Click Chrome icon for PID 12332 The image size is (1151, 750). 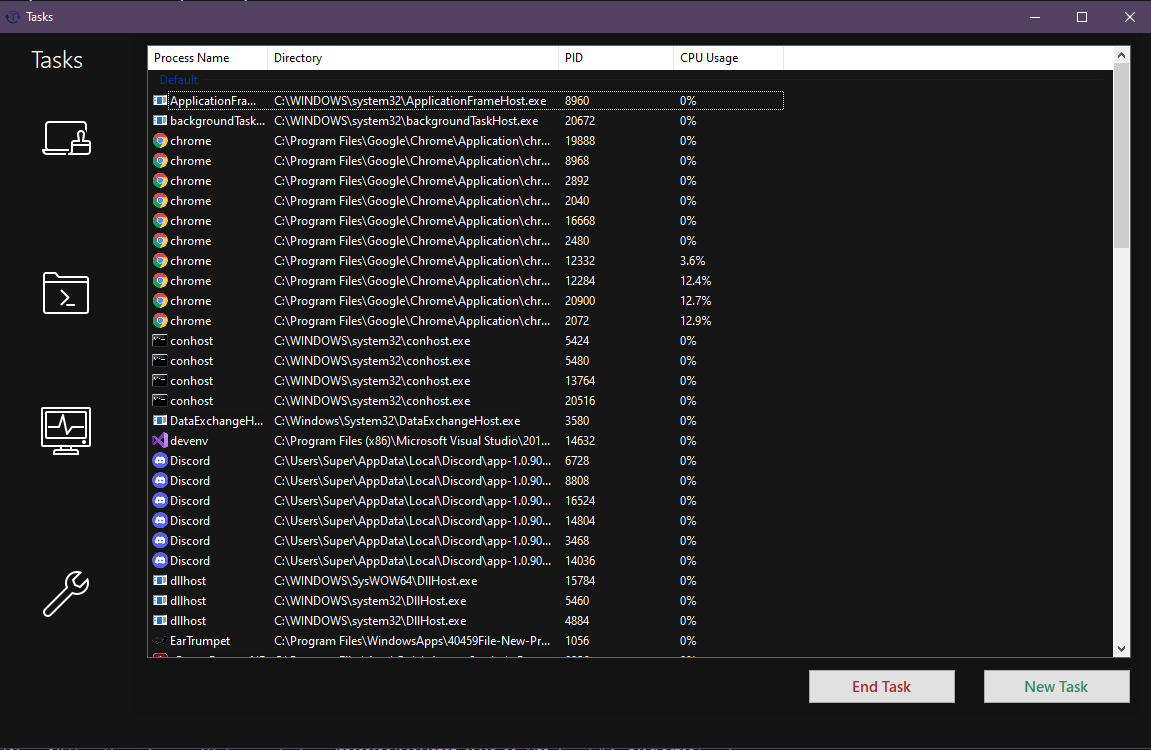point(160,261)
